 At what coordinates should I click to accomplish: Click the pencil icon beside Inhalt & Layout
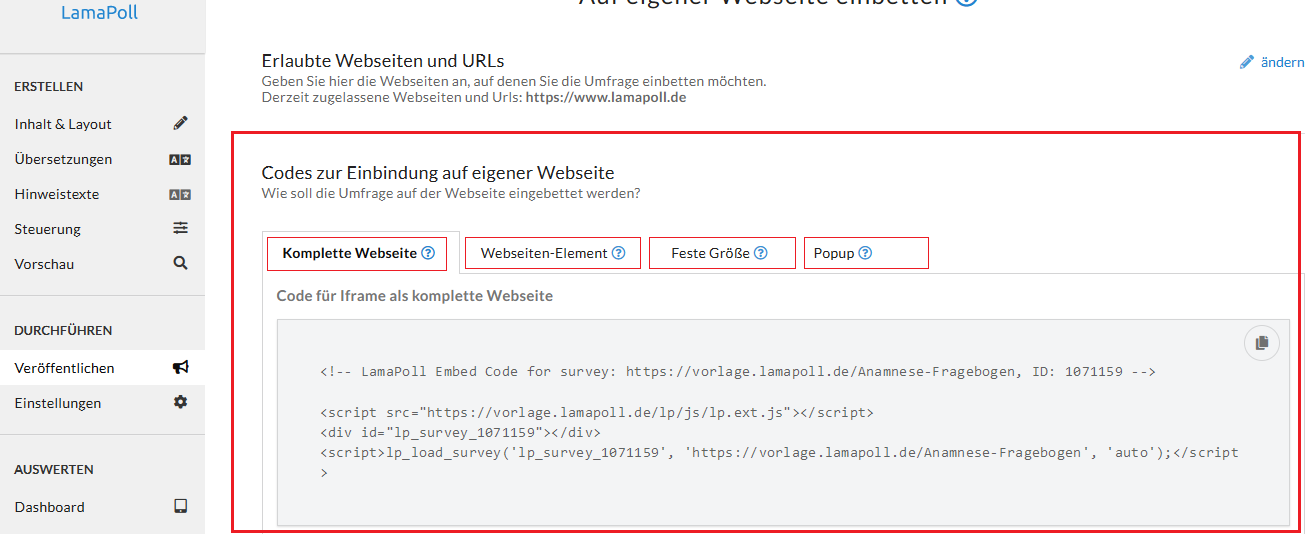pos(180,124)
